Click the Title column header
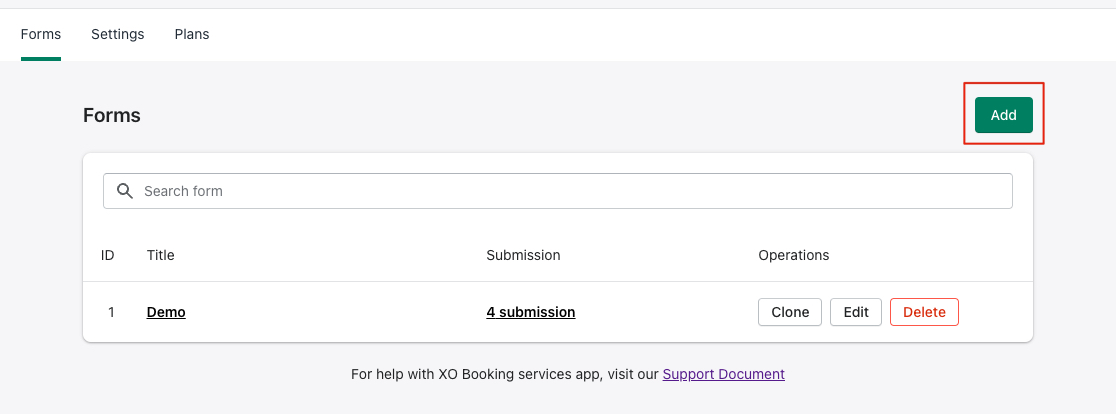 160,255
